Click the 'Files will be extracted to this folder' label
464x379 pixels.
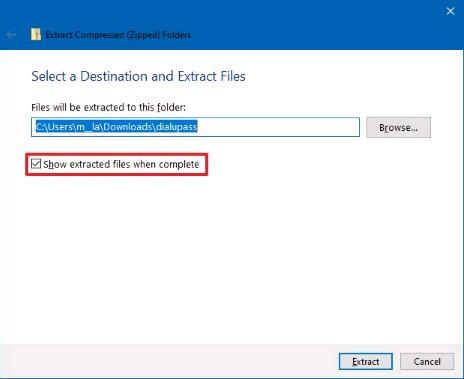click(108, 107)
